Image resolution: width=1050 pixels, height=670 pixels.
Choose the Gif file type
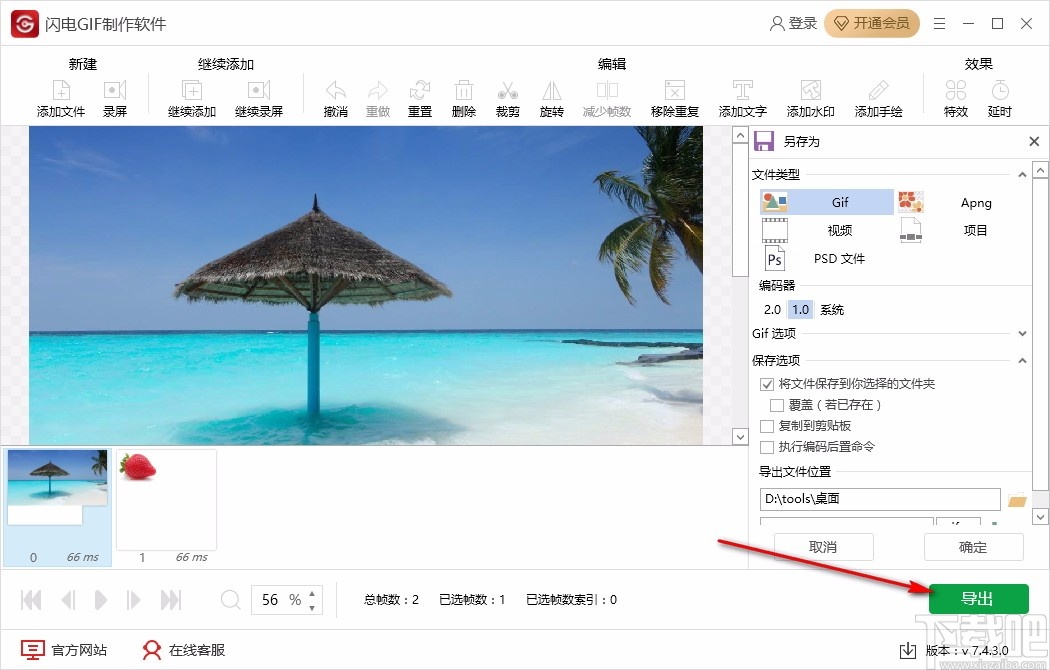click(x=827, y=202)
